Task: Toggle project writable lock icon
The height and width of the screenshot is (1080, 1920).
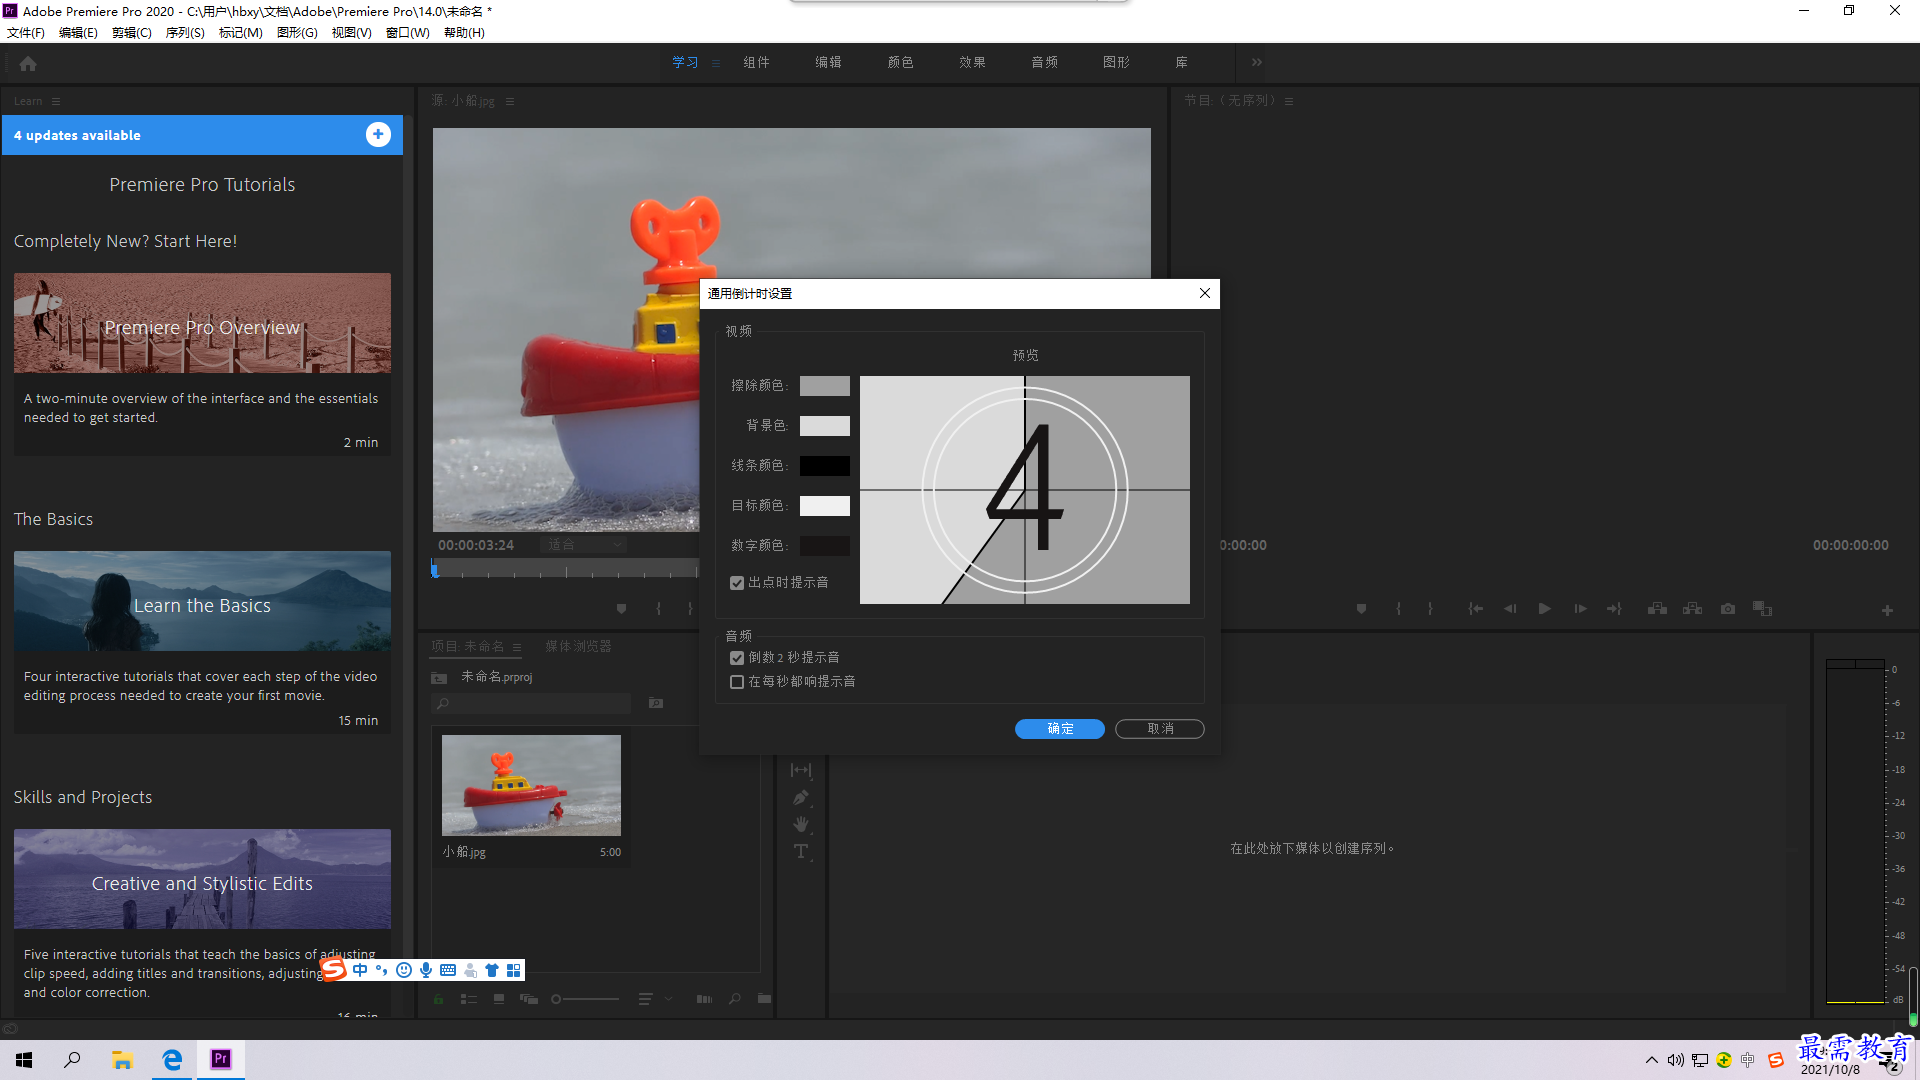Action: [x=438, y=999]
